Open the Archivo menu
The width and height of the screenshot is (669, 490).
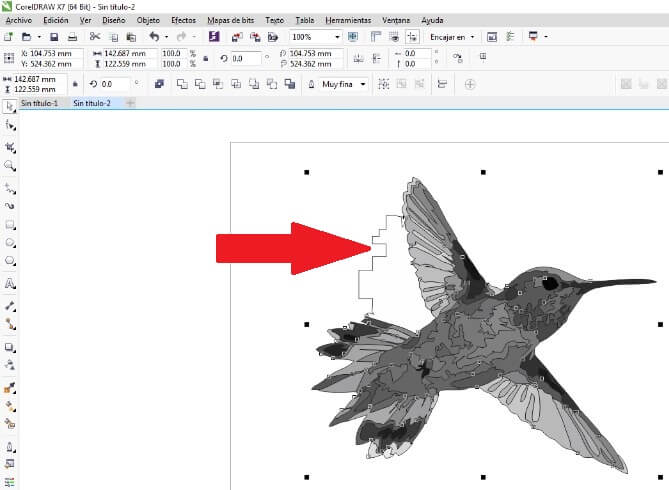click(19, 20)
